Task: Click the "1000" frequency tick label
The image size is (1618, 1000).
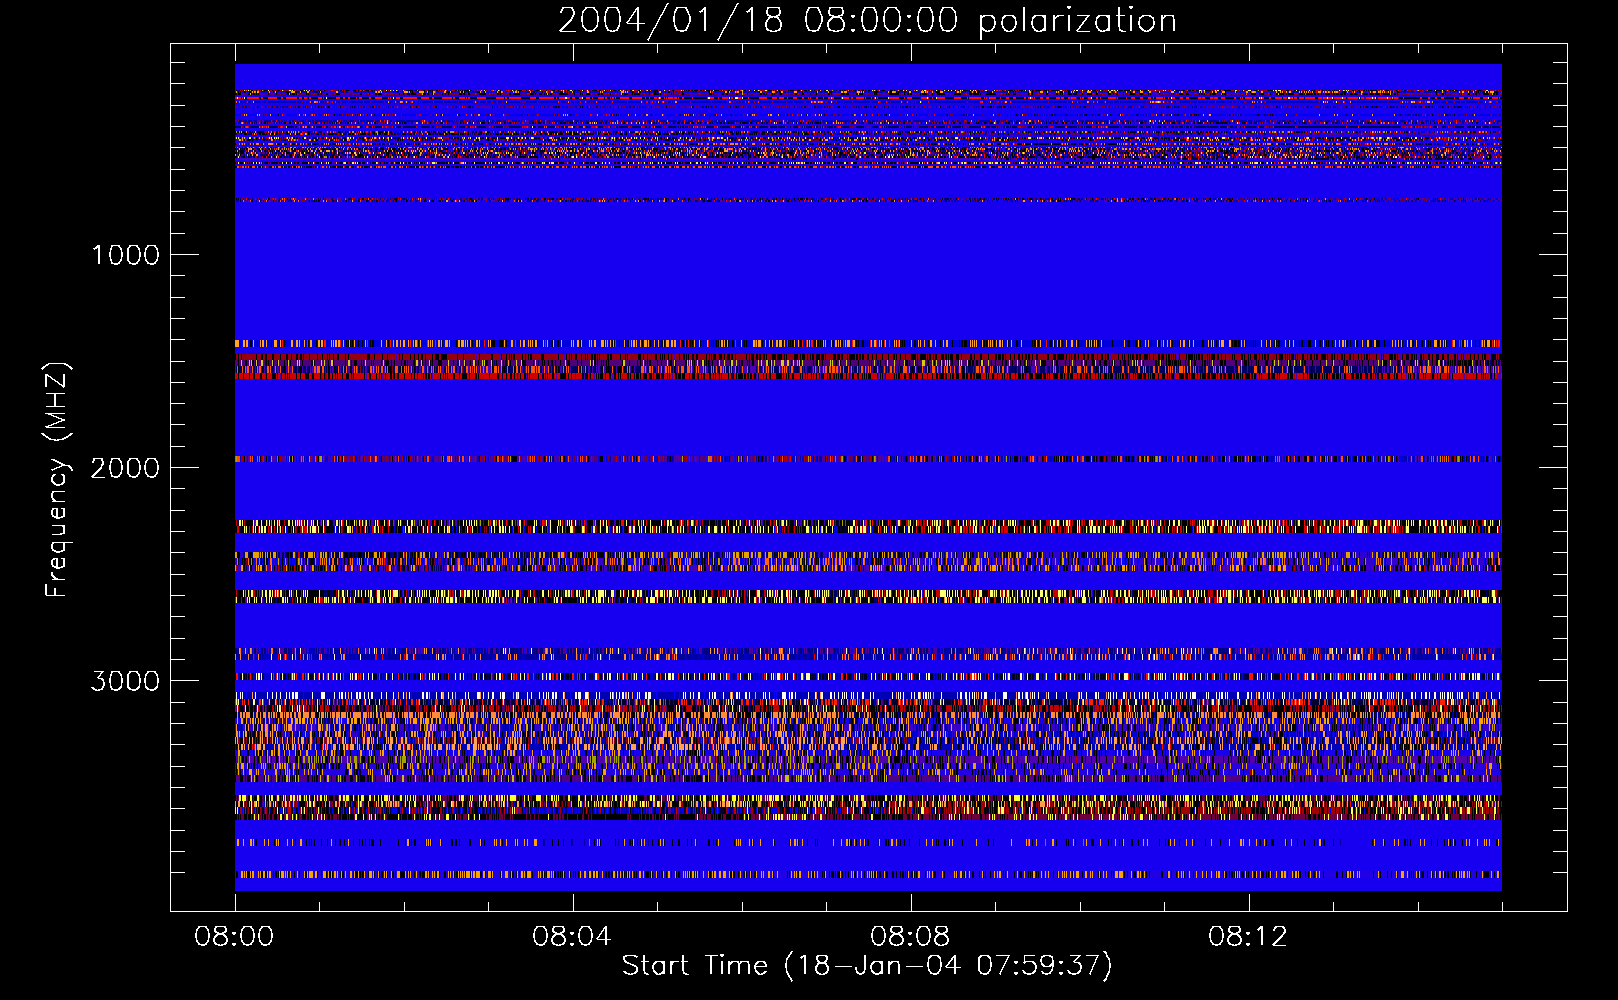Action: click(x=125, y=255)
